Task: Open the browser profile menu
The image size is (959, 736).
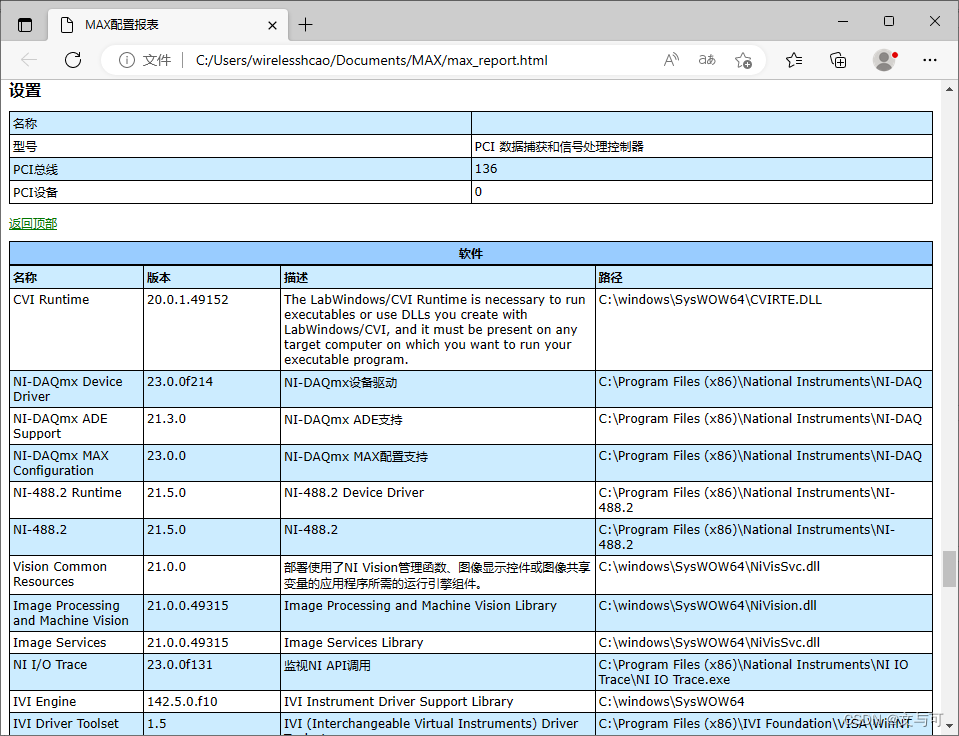Action: [x=883, y=60]
